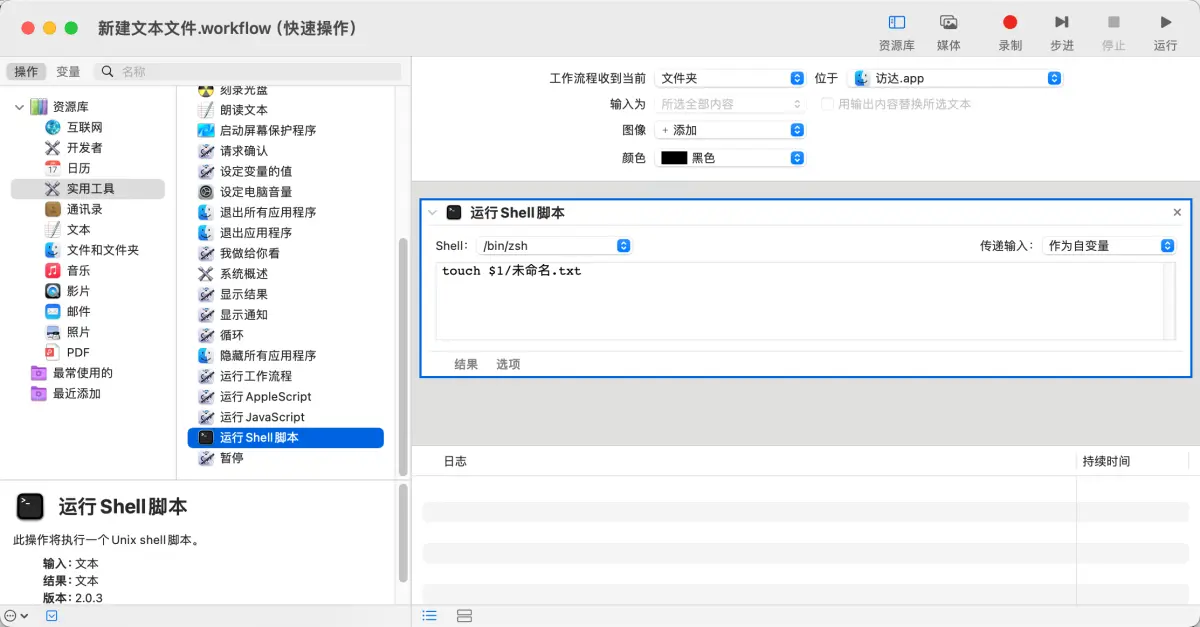Open 最近添加 smart folder
The image size is (1200, 627).
click(x=76, y=393)
